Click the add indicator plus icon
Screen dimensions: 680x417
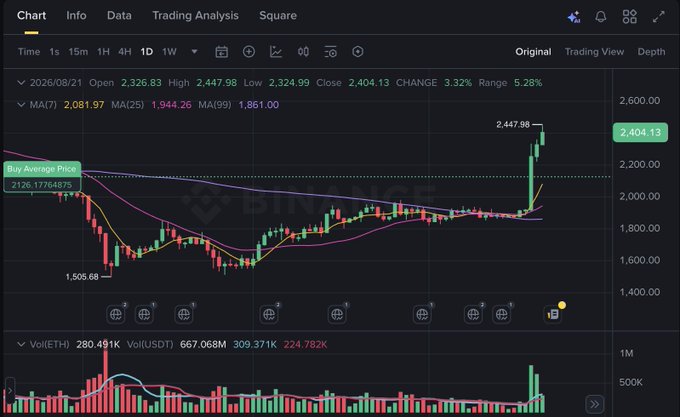click(249, 52)
